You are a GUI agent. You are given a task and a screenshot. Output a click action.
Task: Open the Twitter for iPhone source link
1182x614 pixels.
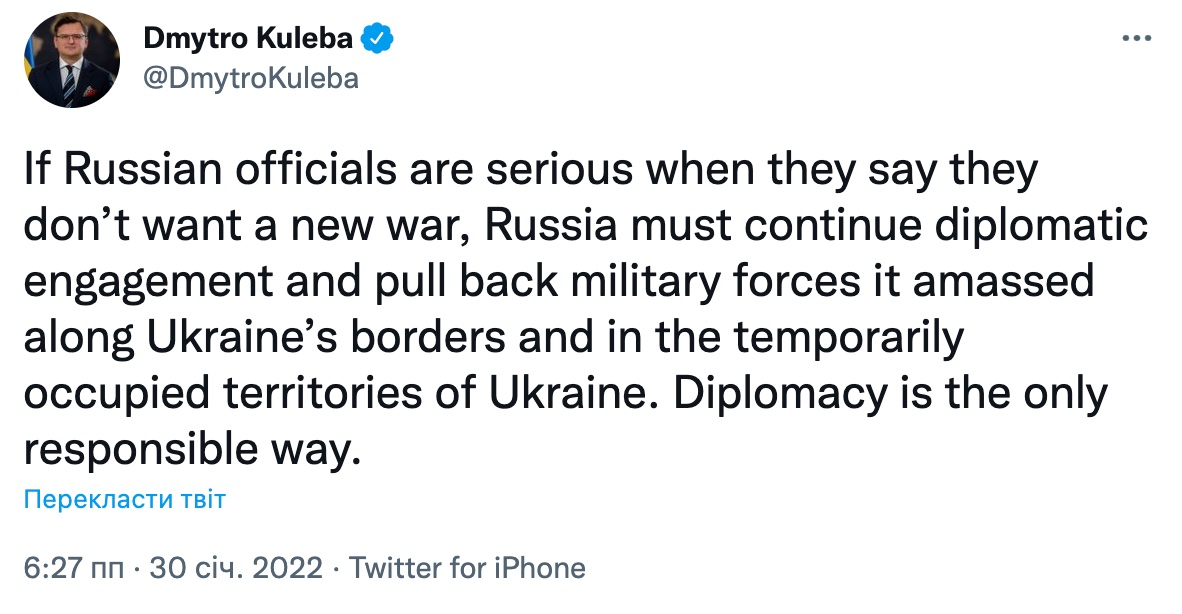click(x=467, y=569)
